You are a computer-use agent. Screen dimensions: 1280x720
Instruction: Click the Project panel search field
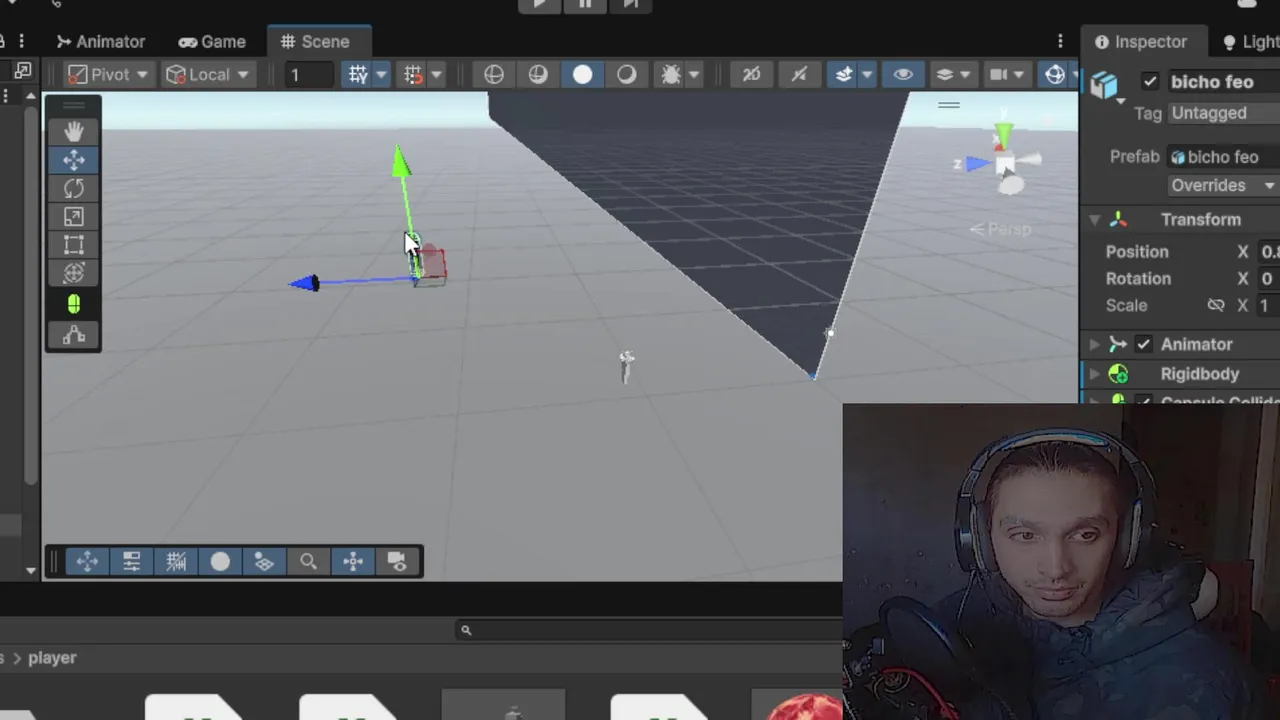point(648,630)
